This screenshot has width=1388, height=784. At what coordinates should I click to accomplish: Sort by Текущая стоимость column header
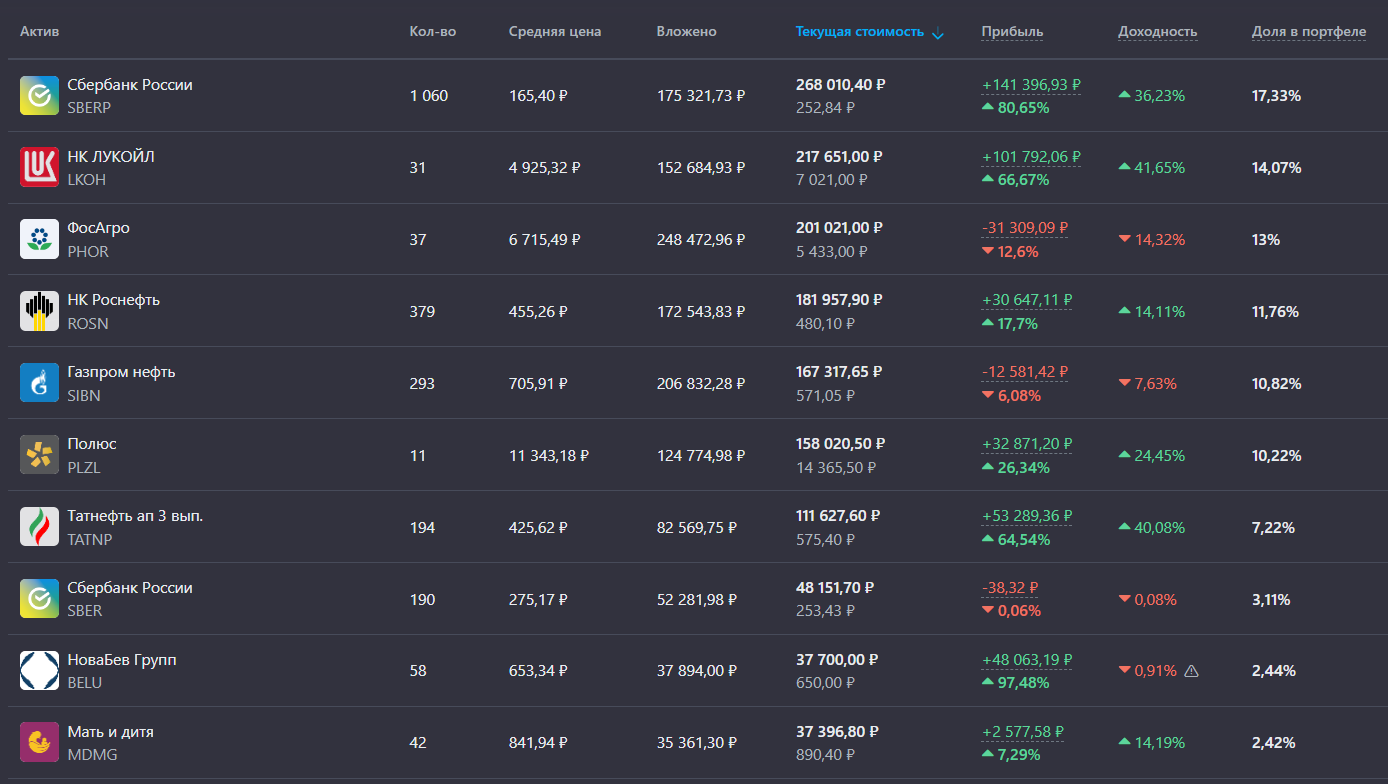pyautogui.click(x=860, y=32)
